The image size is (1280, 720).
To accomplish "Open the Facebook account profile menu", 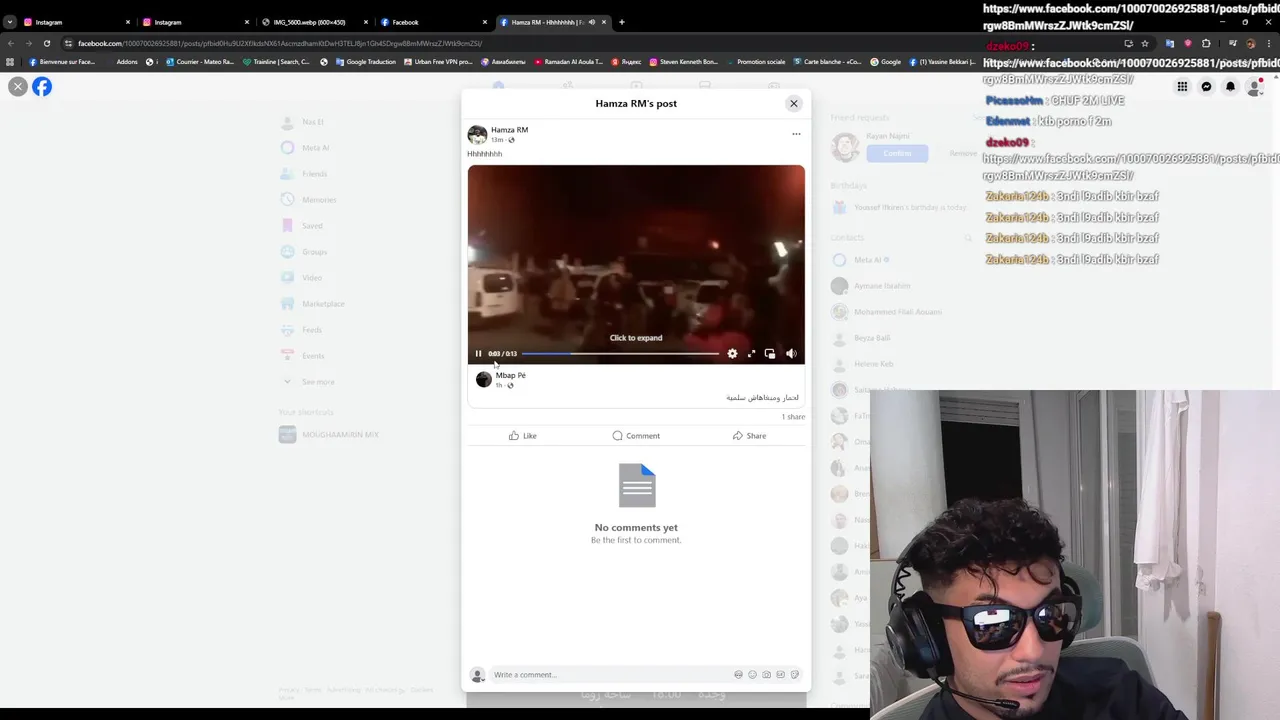I will tap(1254, 87).
